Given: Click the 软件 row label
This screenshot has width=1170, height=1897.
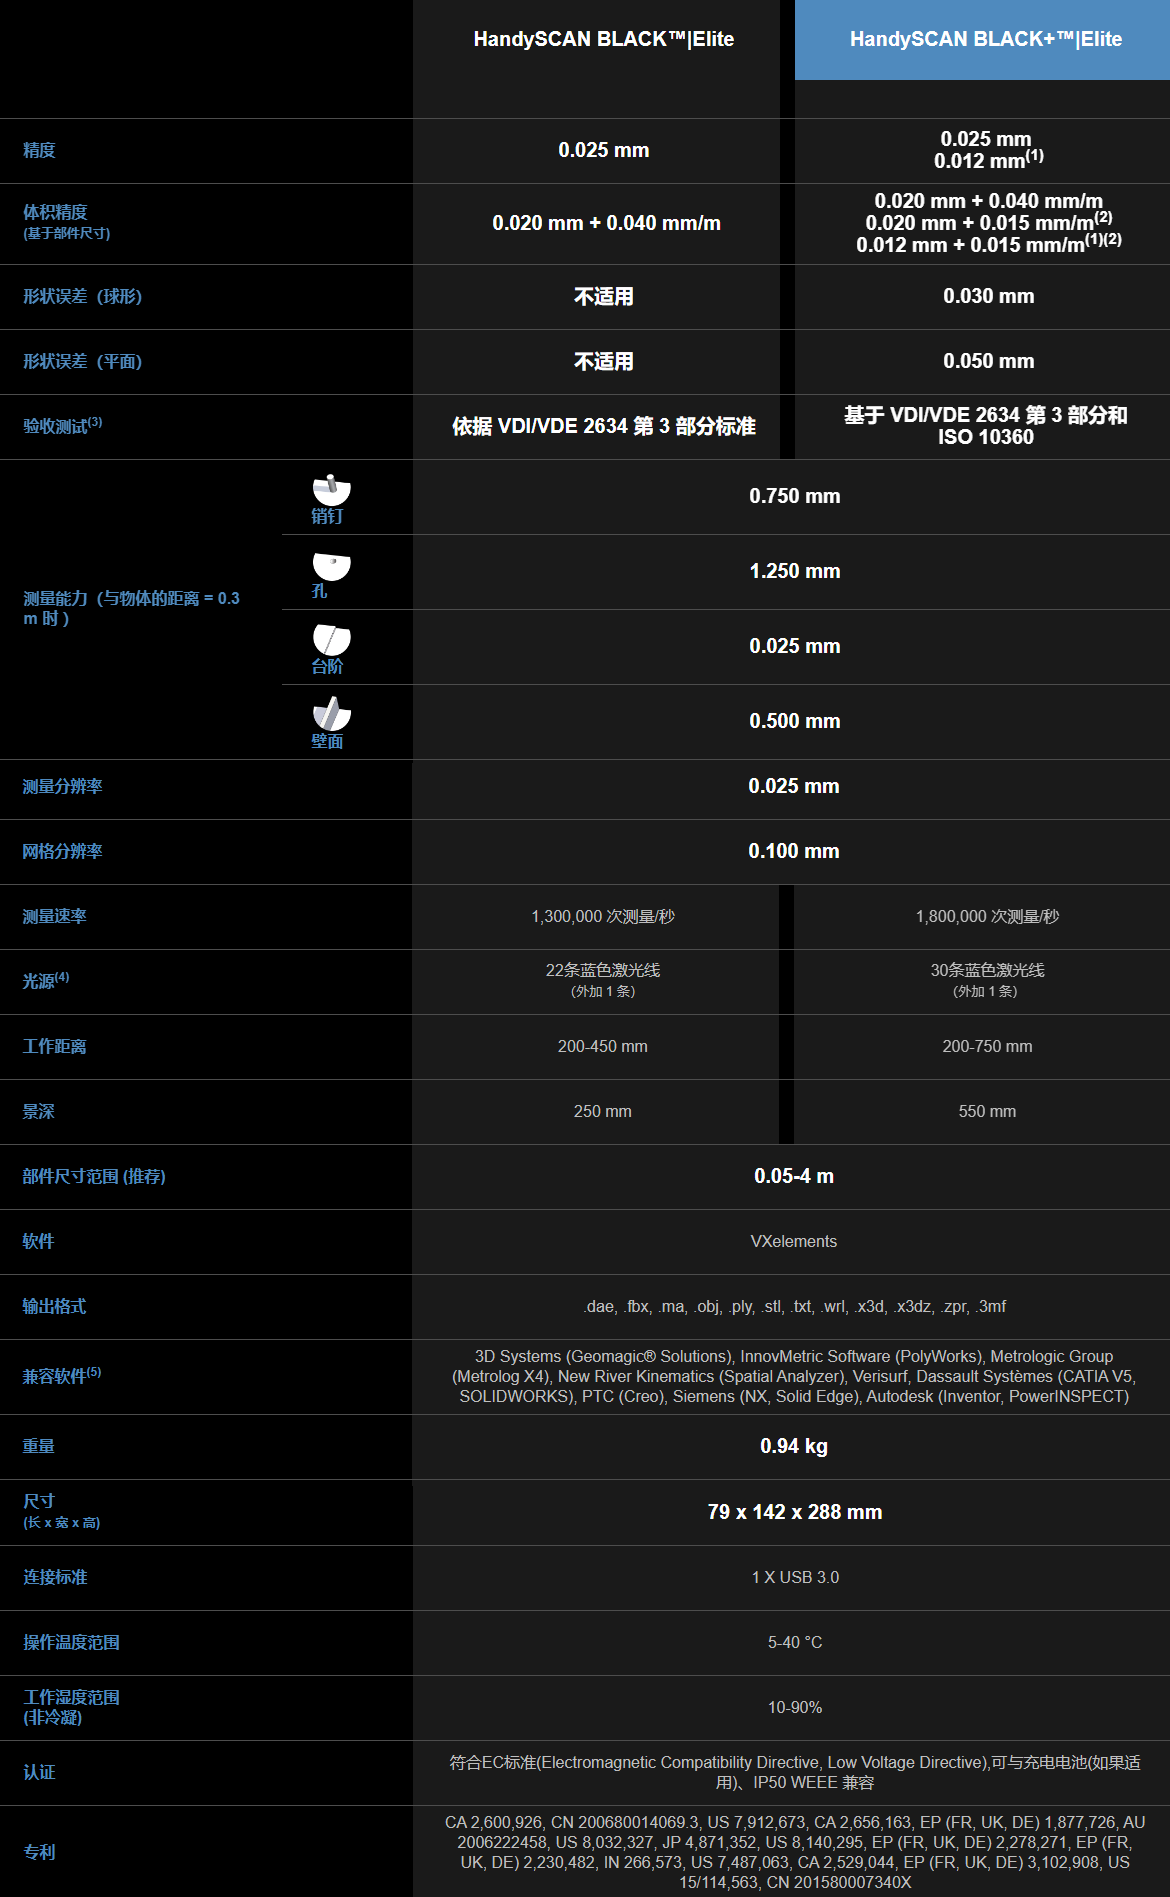Looking at the screenshot, I should (x=39, y=1241).
